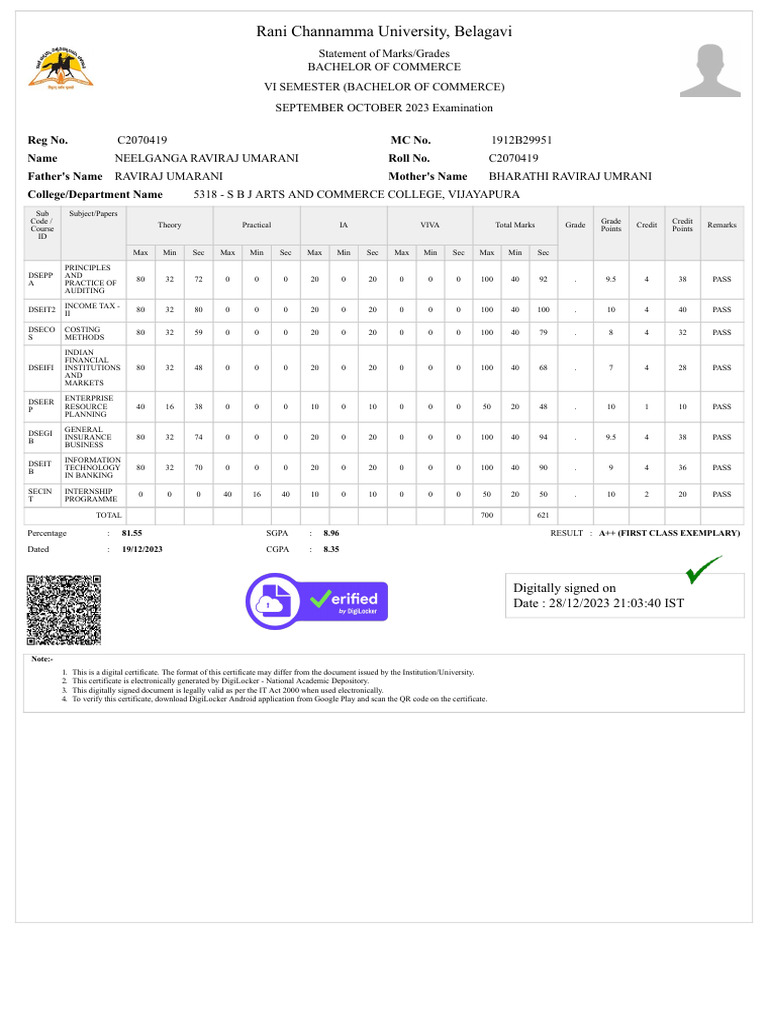Screen dimensions: 768x1024
Task: Click result 'A++ (FIRST CLASS EXEMPLARY)'
Action: [669, 534]
